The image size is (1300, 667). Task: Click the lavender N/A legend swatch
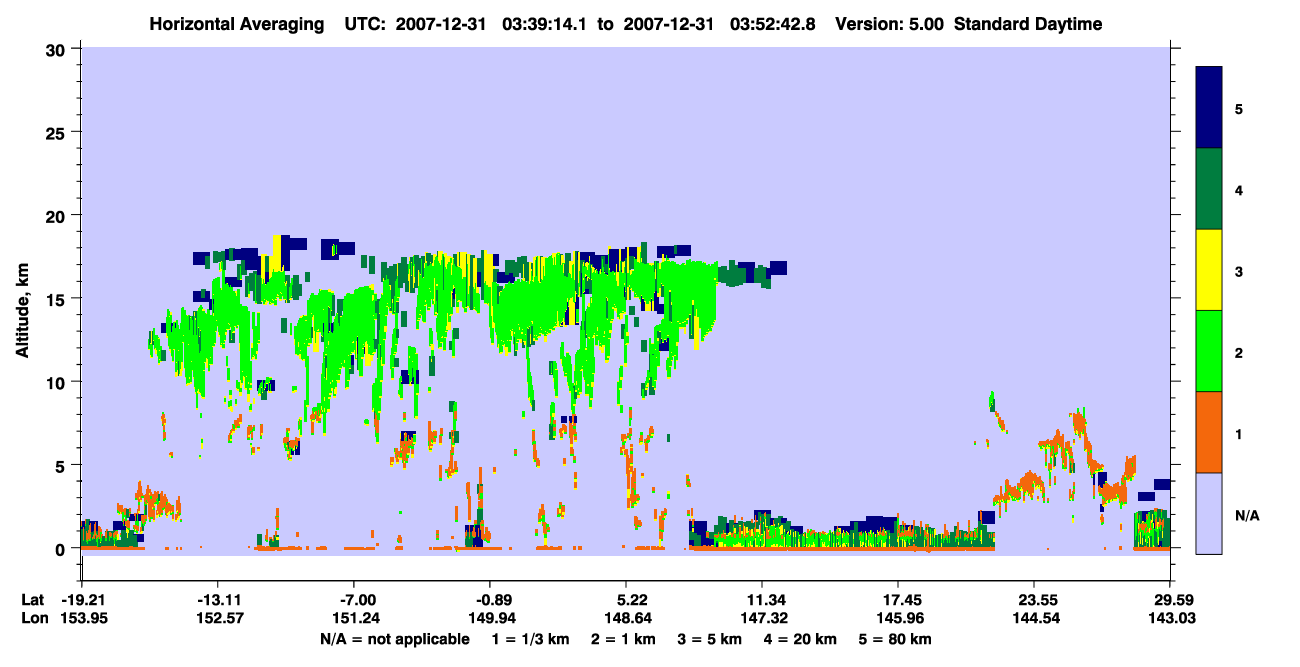coord(1209,513)
